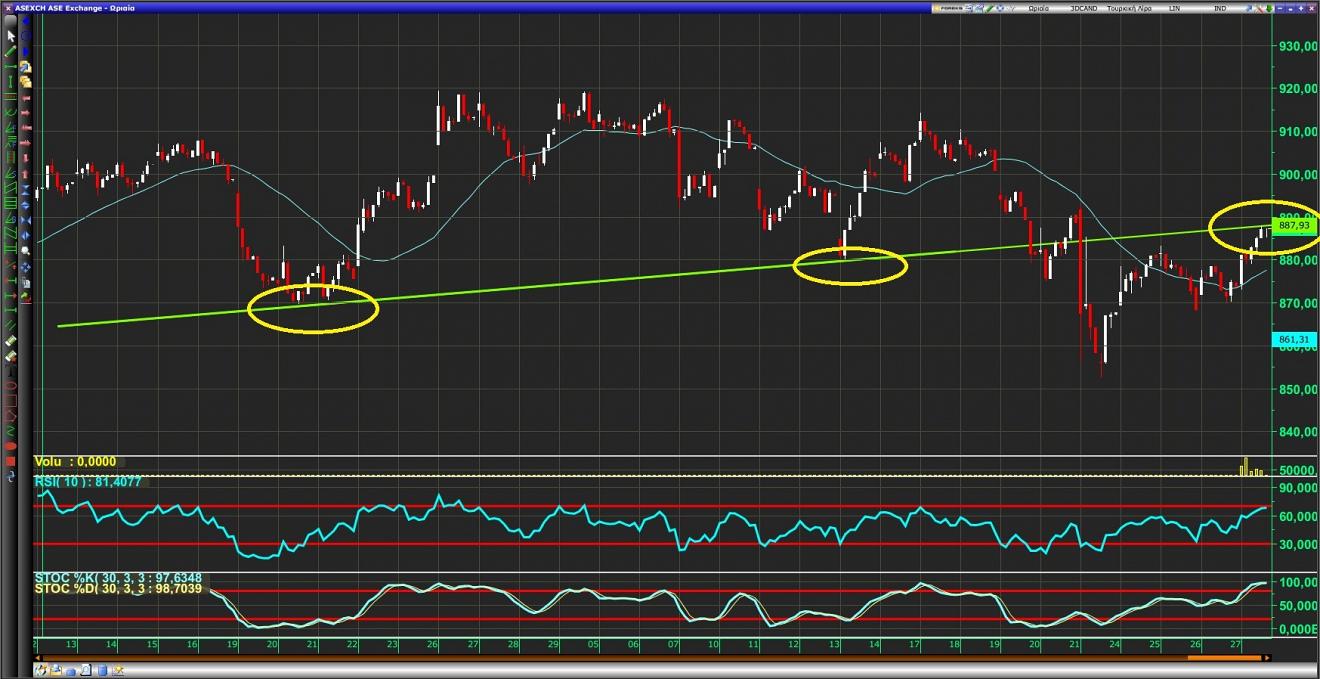Screen dimensions: 1320x679
Task: Click the Volu volume panel label
Action: 75,462
